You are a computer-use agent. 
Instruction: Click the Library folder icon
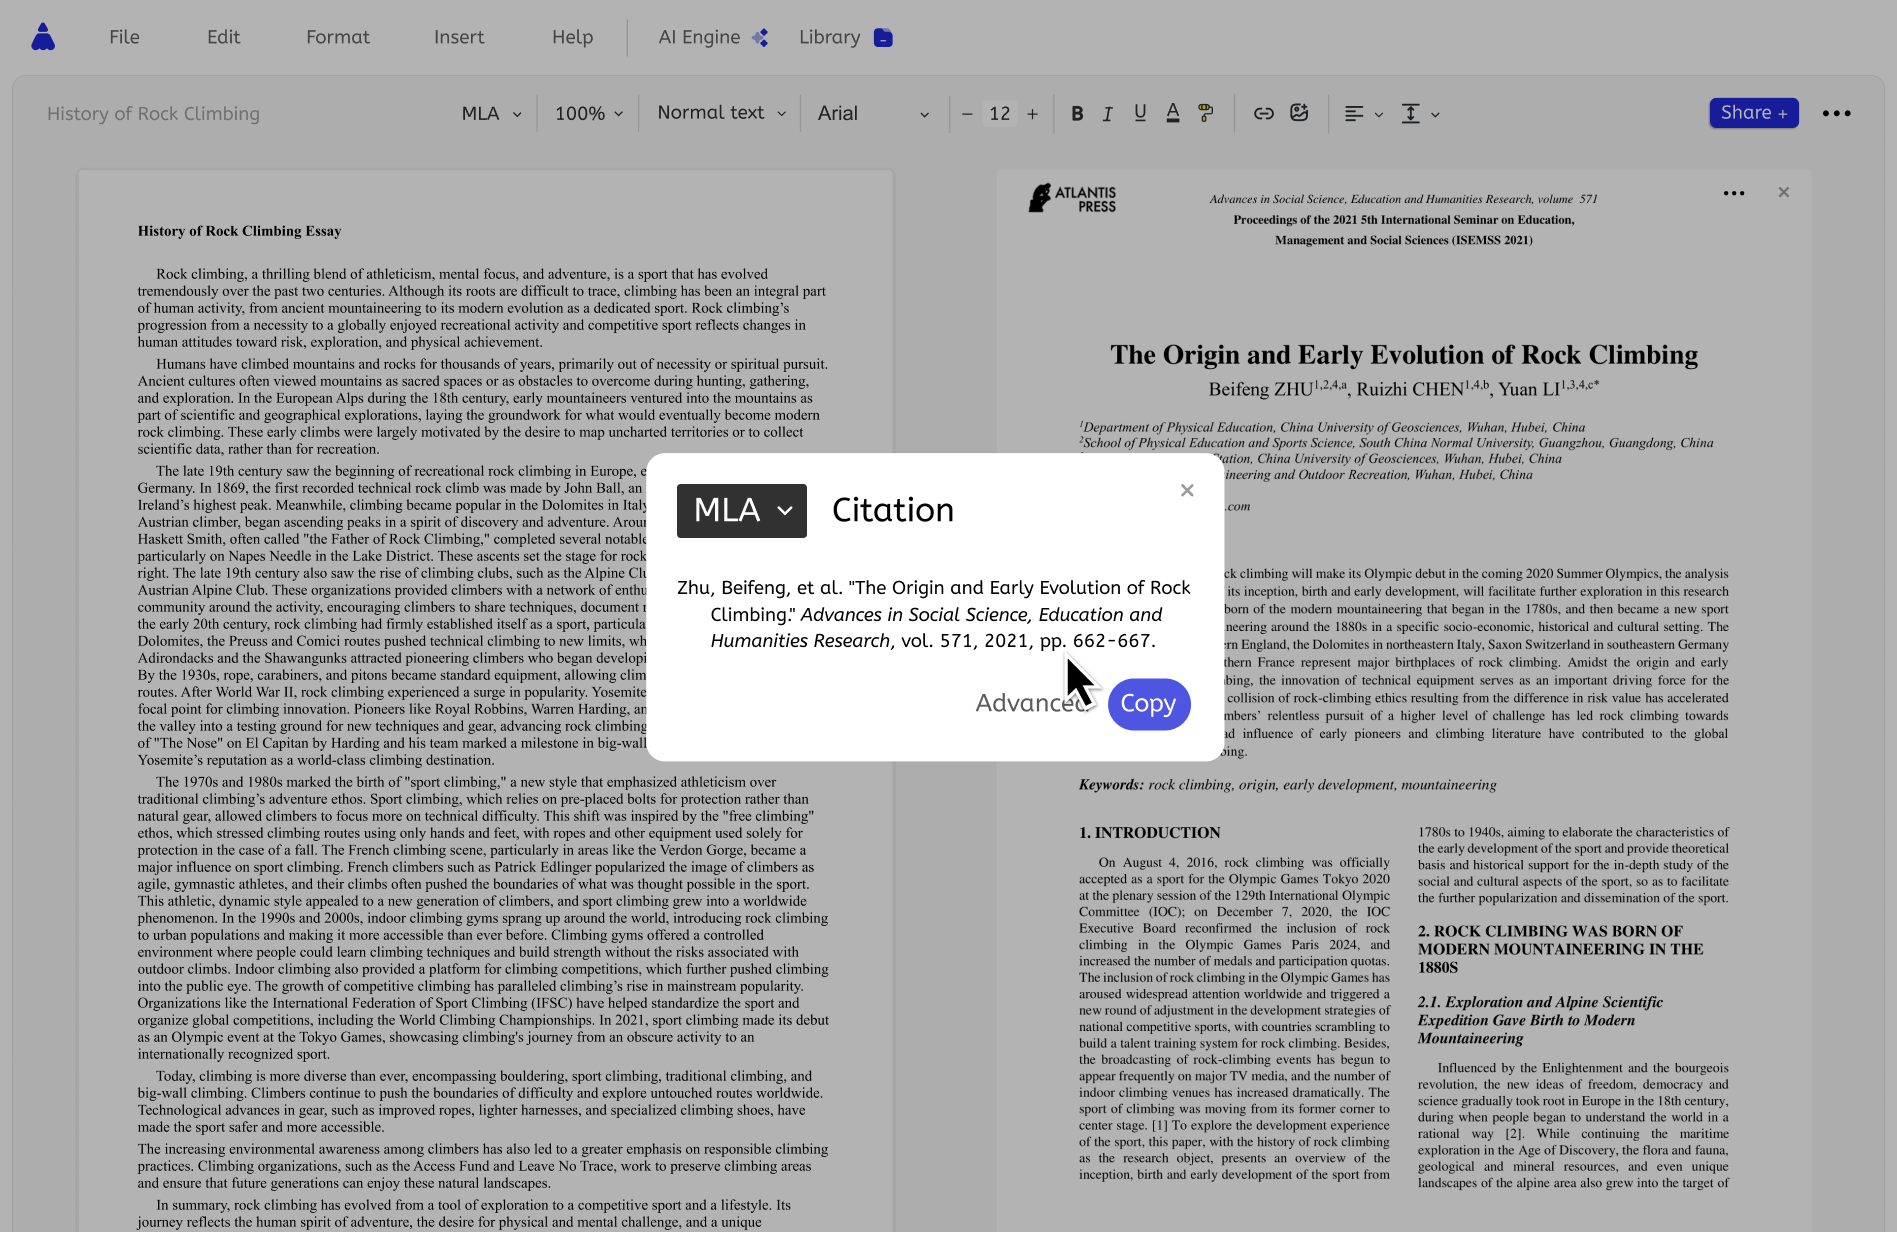883,37
